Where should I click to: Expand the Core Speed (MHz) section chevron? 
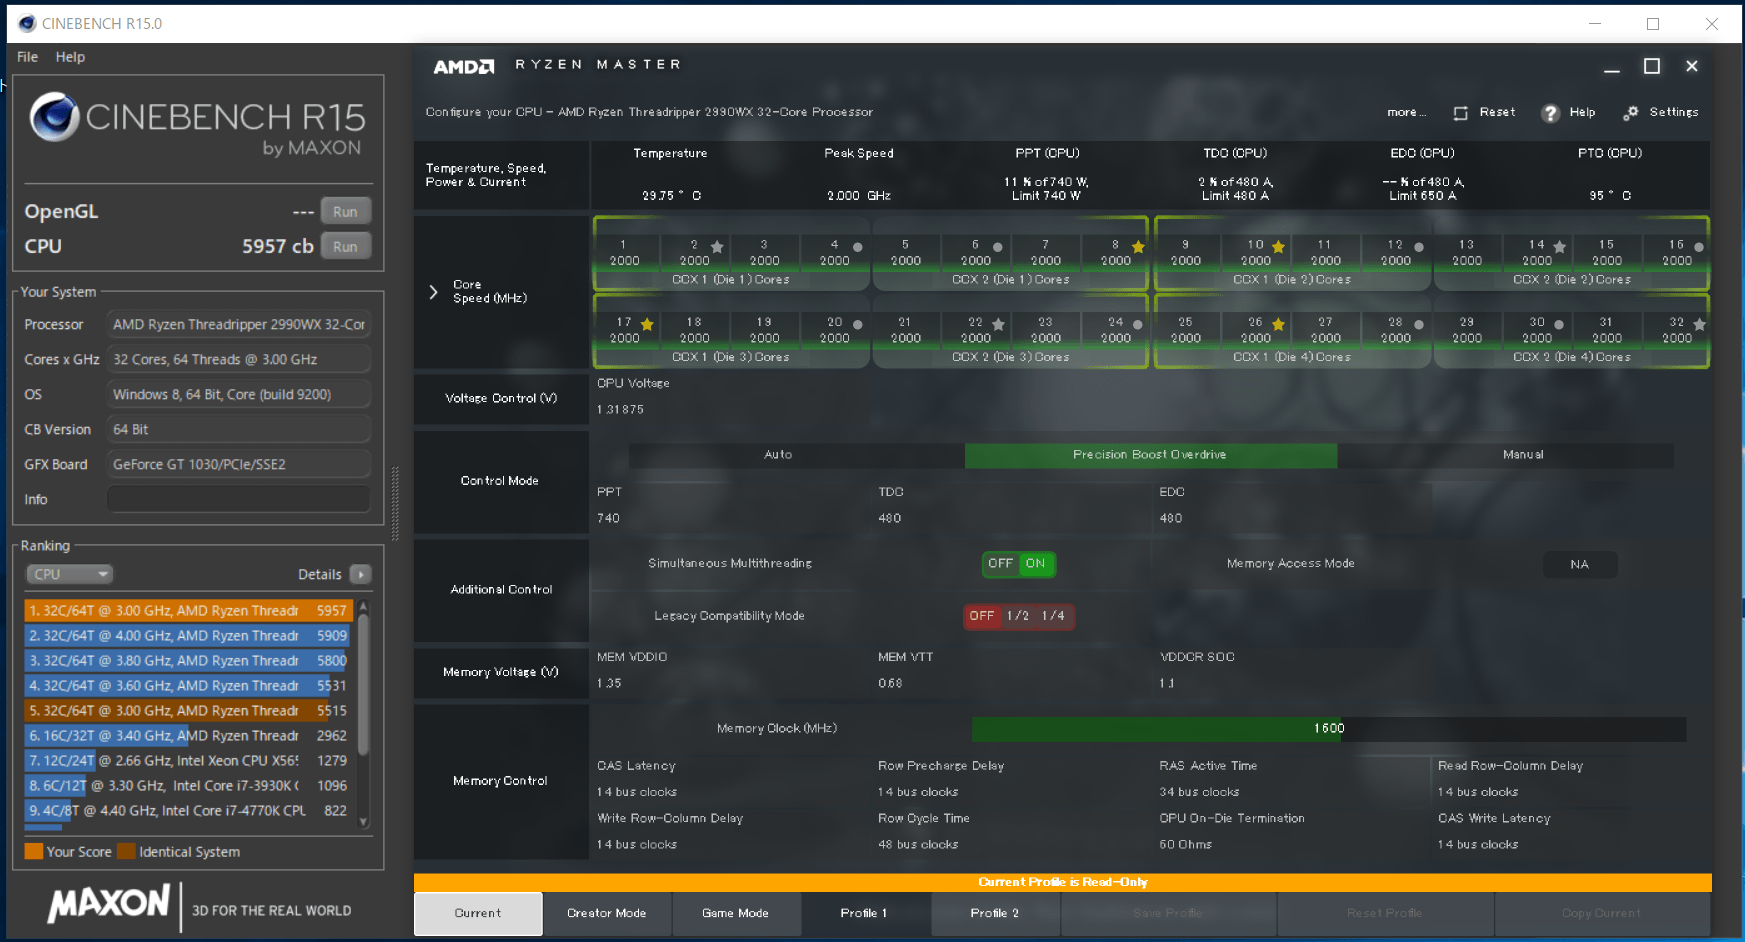pyautogui.click(x=433, y=292)
